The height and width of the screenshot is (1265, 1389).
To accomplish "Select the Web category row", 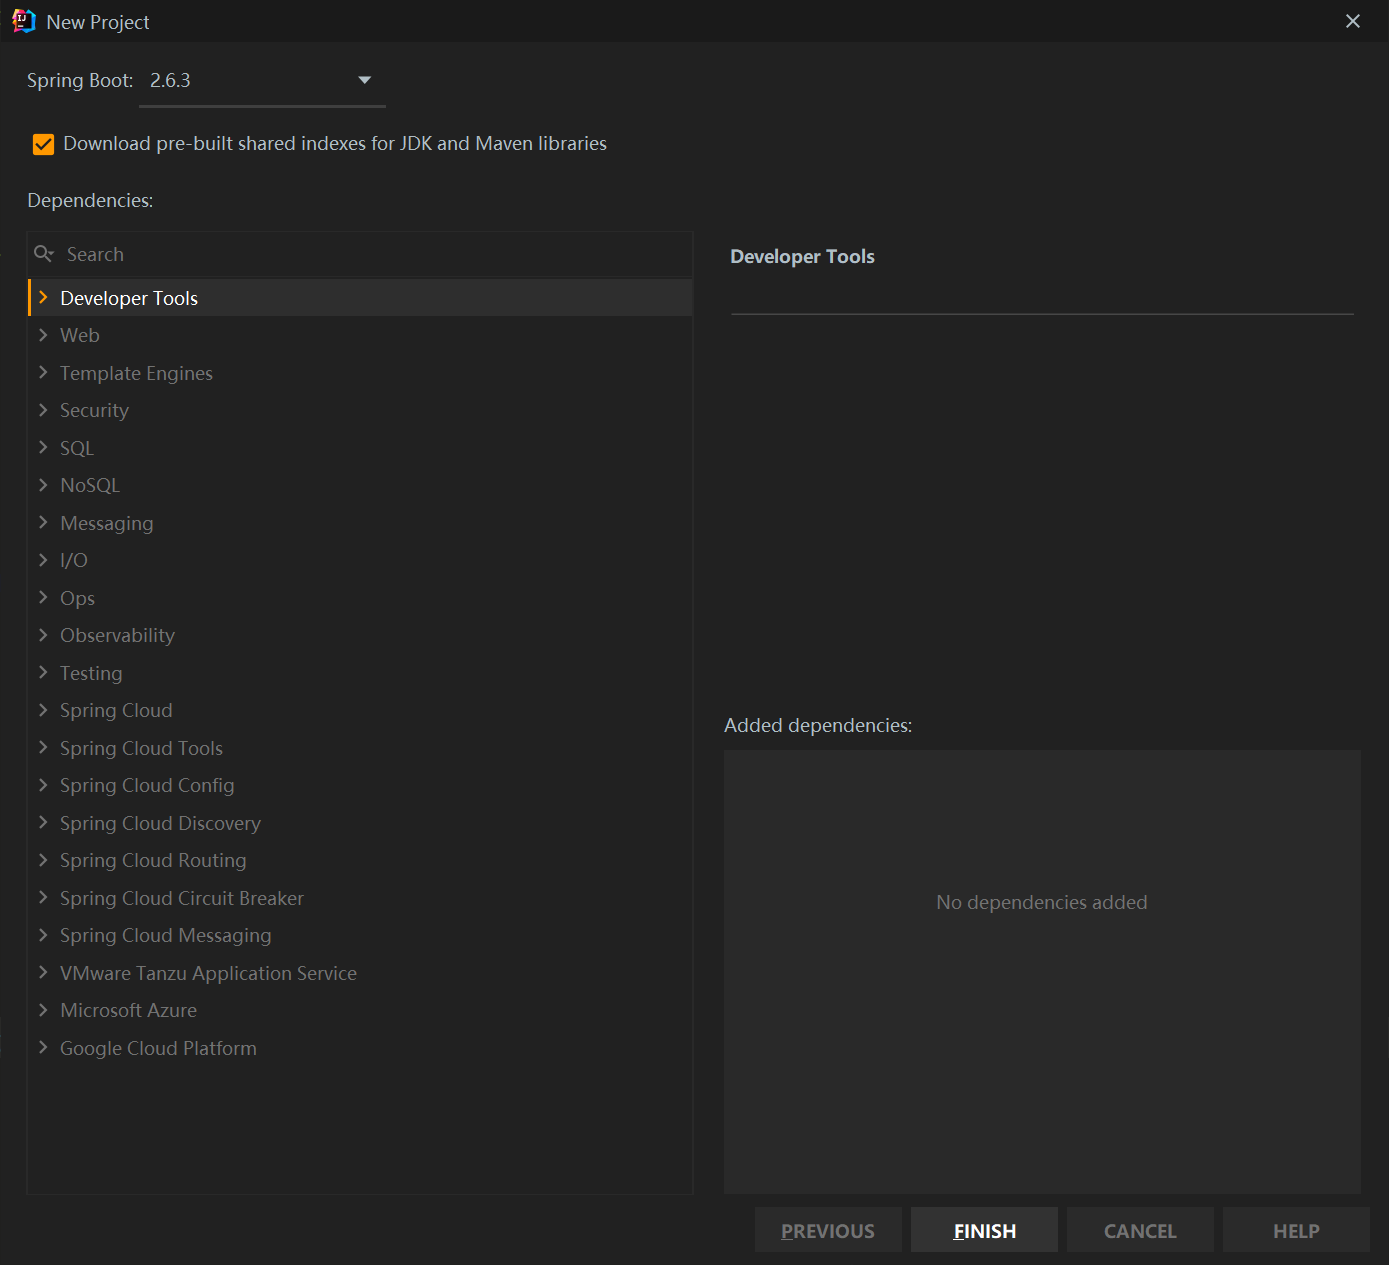I will pyautogui.click(x=360, y=335).
